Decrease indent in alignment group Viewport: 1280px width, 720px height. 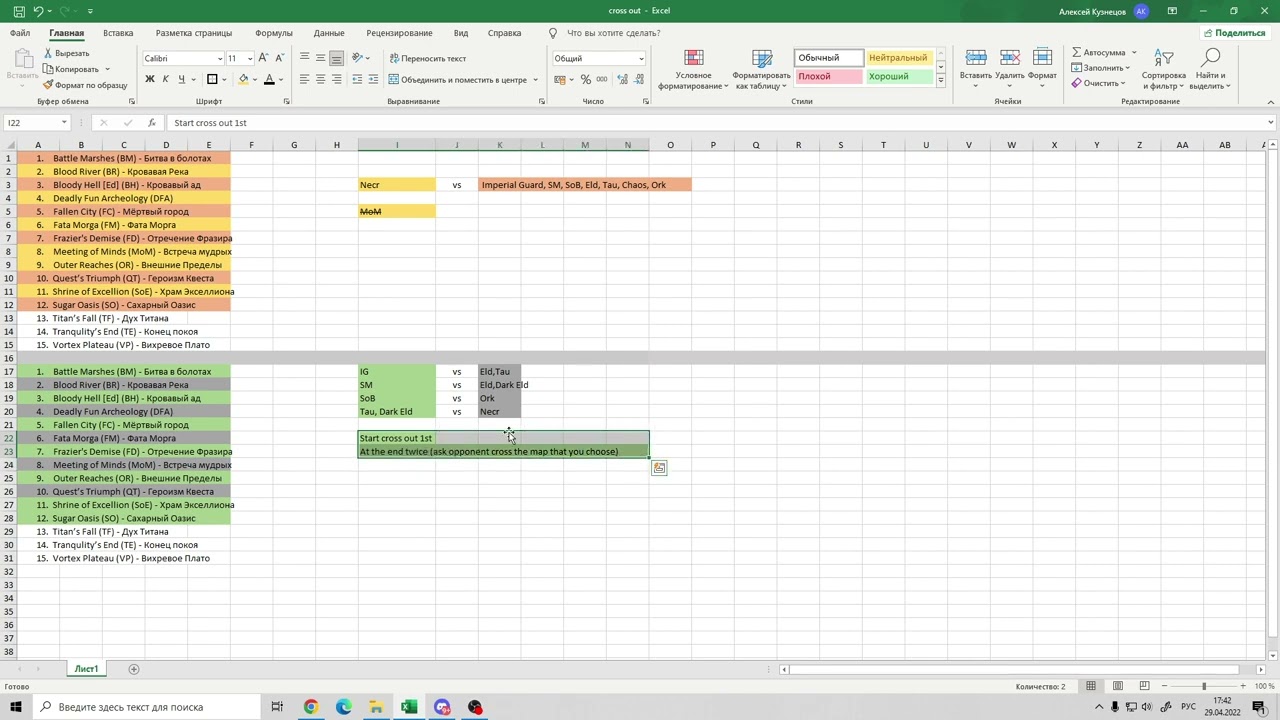click(x=358, y=79)
